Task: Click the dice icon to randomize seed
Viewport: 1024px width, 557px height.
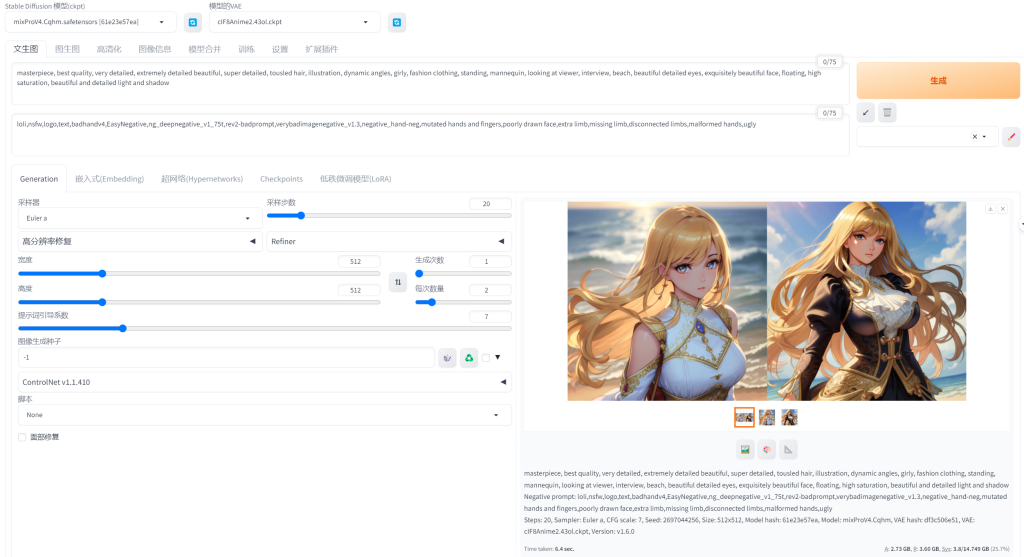Action: tap(447, 358)
